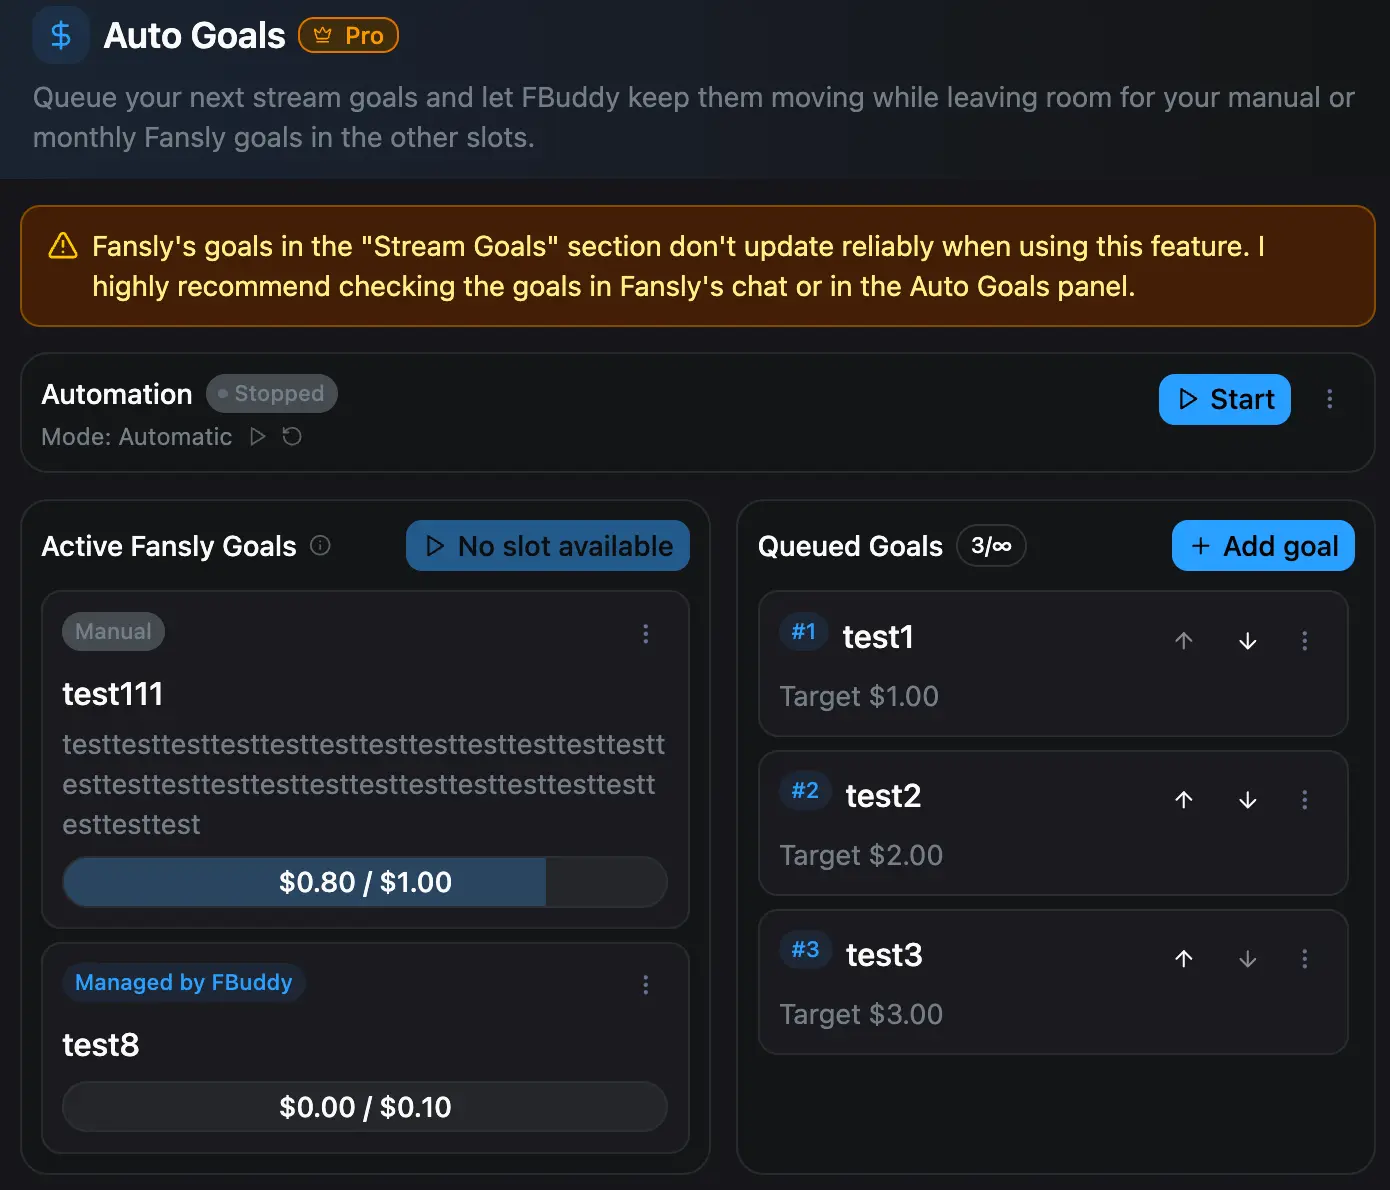Click the Start button to begin automation
The width and height of the screenshot is (1390, 1190).
1224,399
